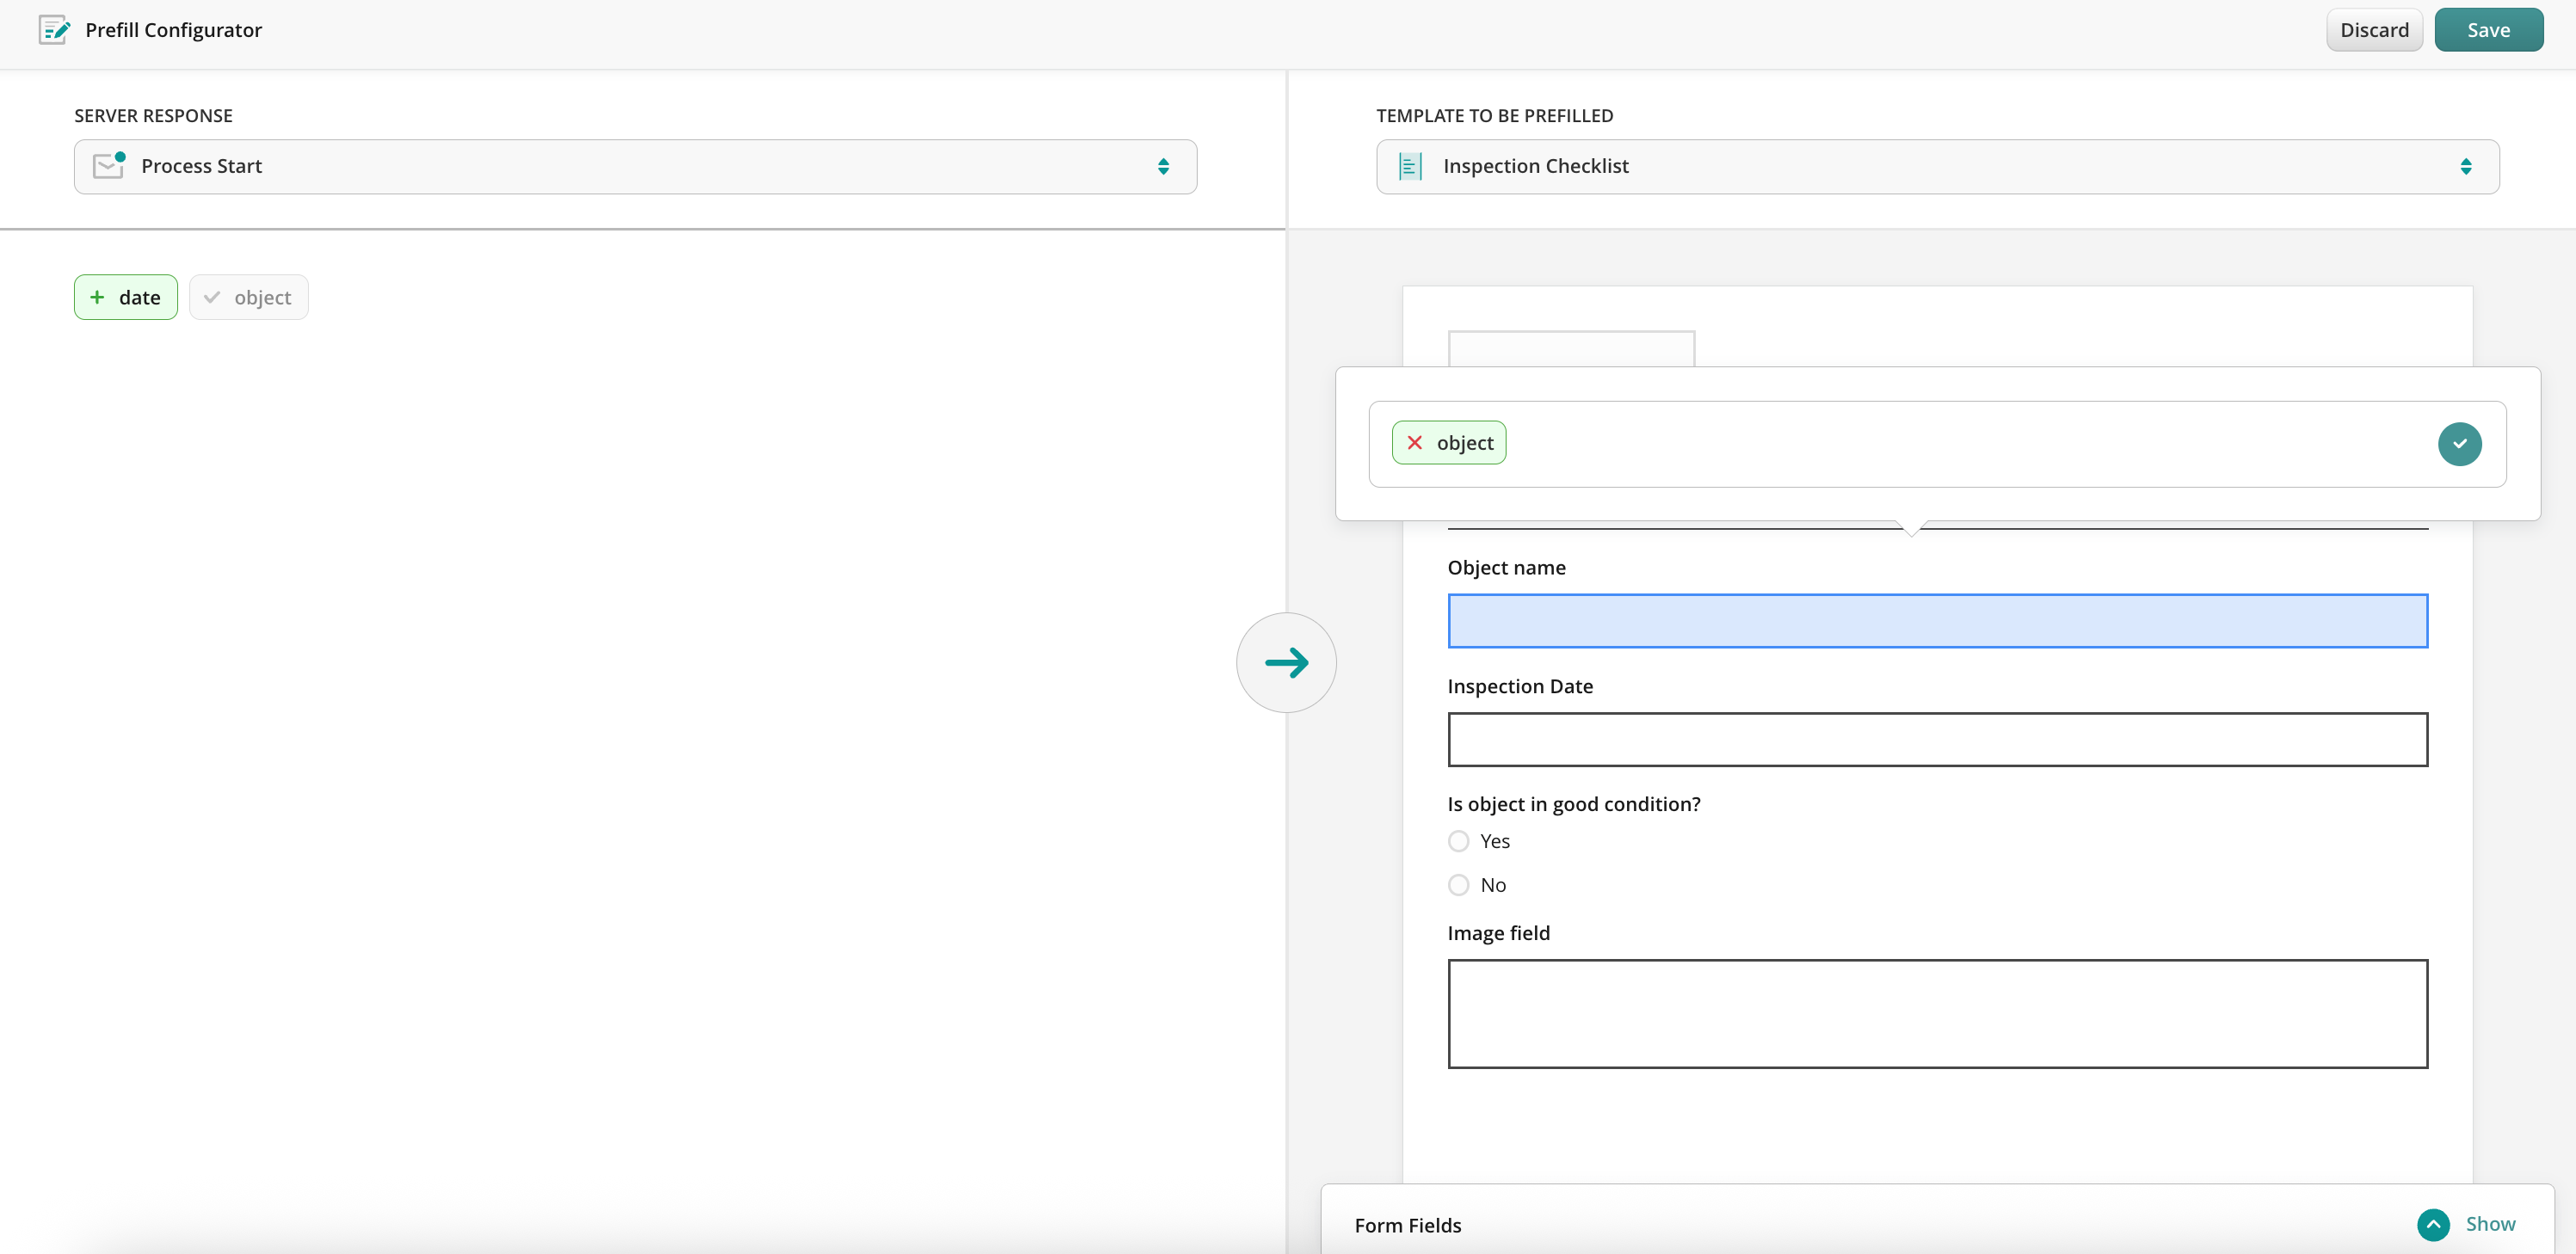This screenshot has height=1254, width=2576.
Task: Confirm mapping with teal checkmark circle
Action: tap(2459, 444)
